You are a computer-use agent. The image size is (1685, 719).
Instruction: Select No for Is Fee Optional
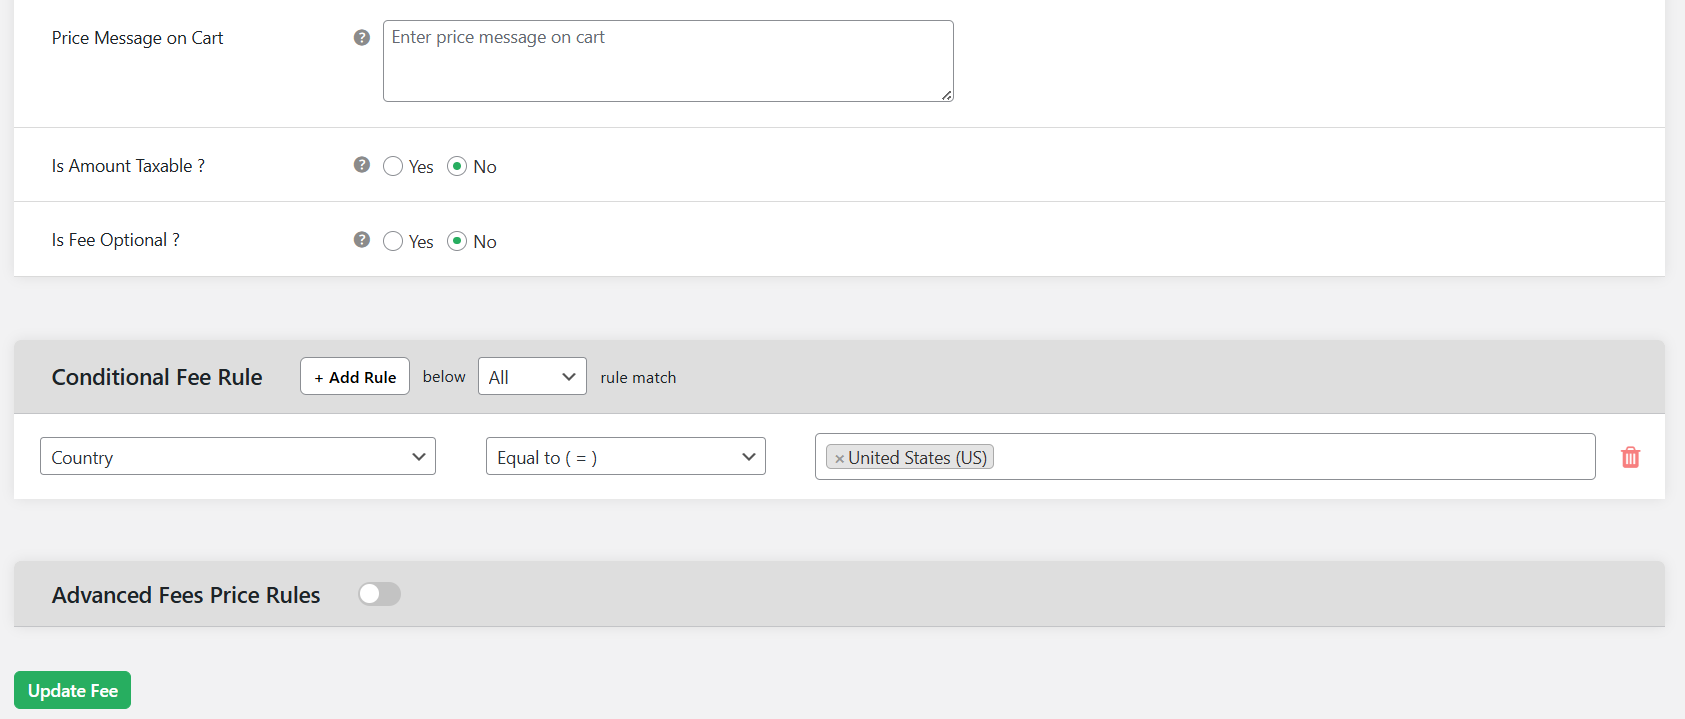[457, 241]
